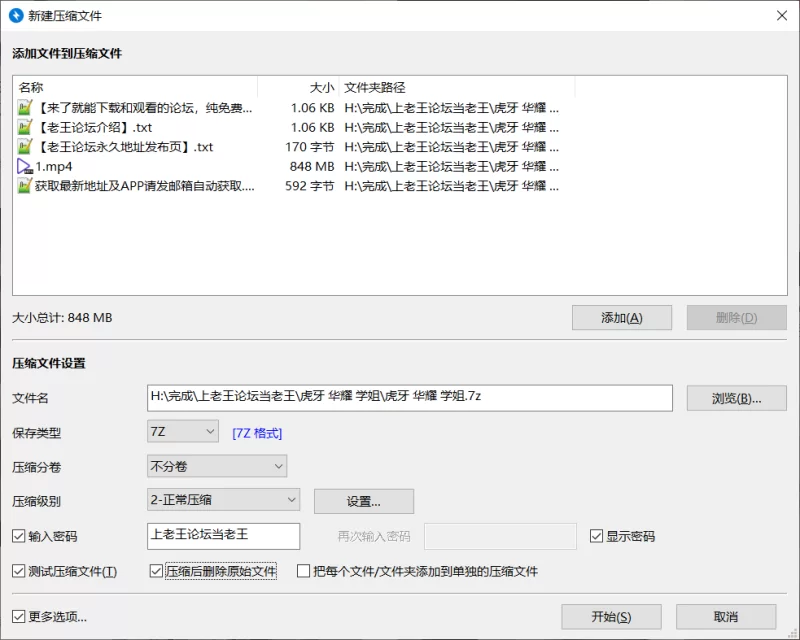This screenshot has height=640, width=800.
Task: Click the 大小总计: 848 MB text
Action: click(62, 317)
